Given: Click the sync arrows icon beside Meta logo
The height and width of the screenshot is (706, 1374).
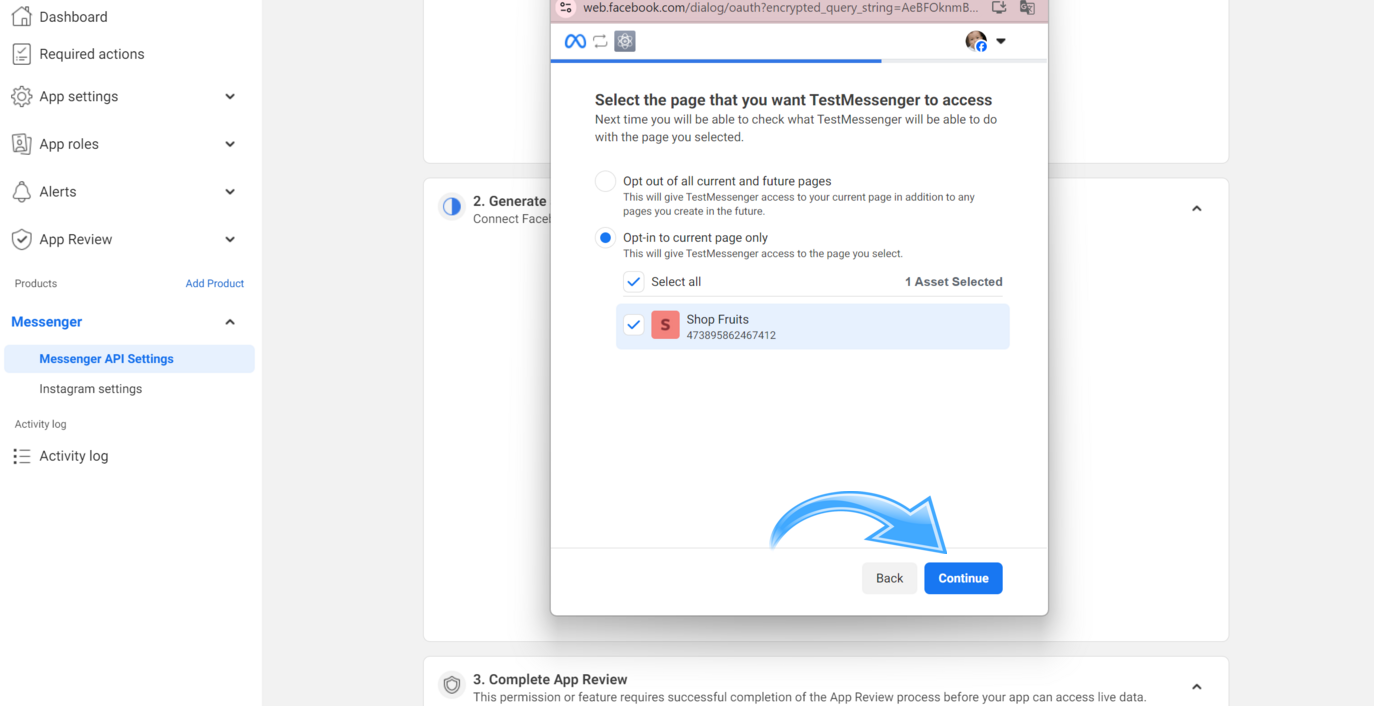Looking at the screenshot, I should 599,41.
